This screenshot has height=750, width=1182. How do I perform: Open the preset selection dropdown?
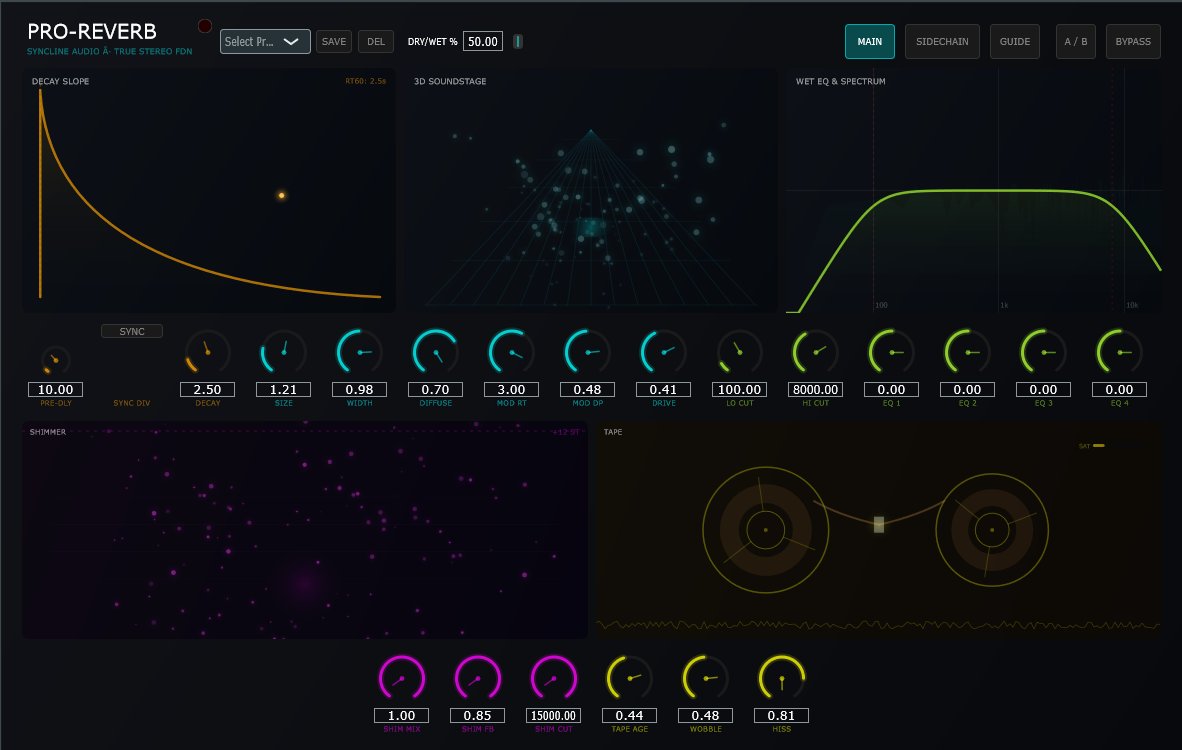[x=264, y=41]
